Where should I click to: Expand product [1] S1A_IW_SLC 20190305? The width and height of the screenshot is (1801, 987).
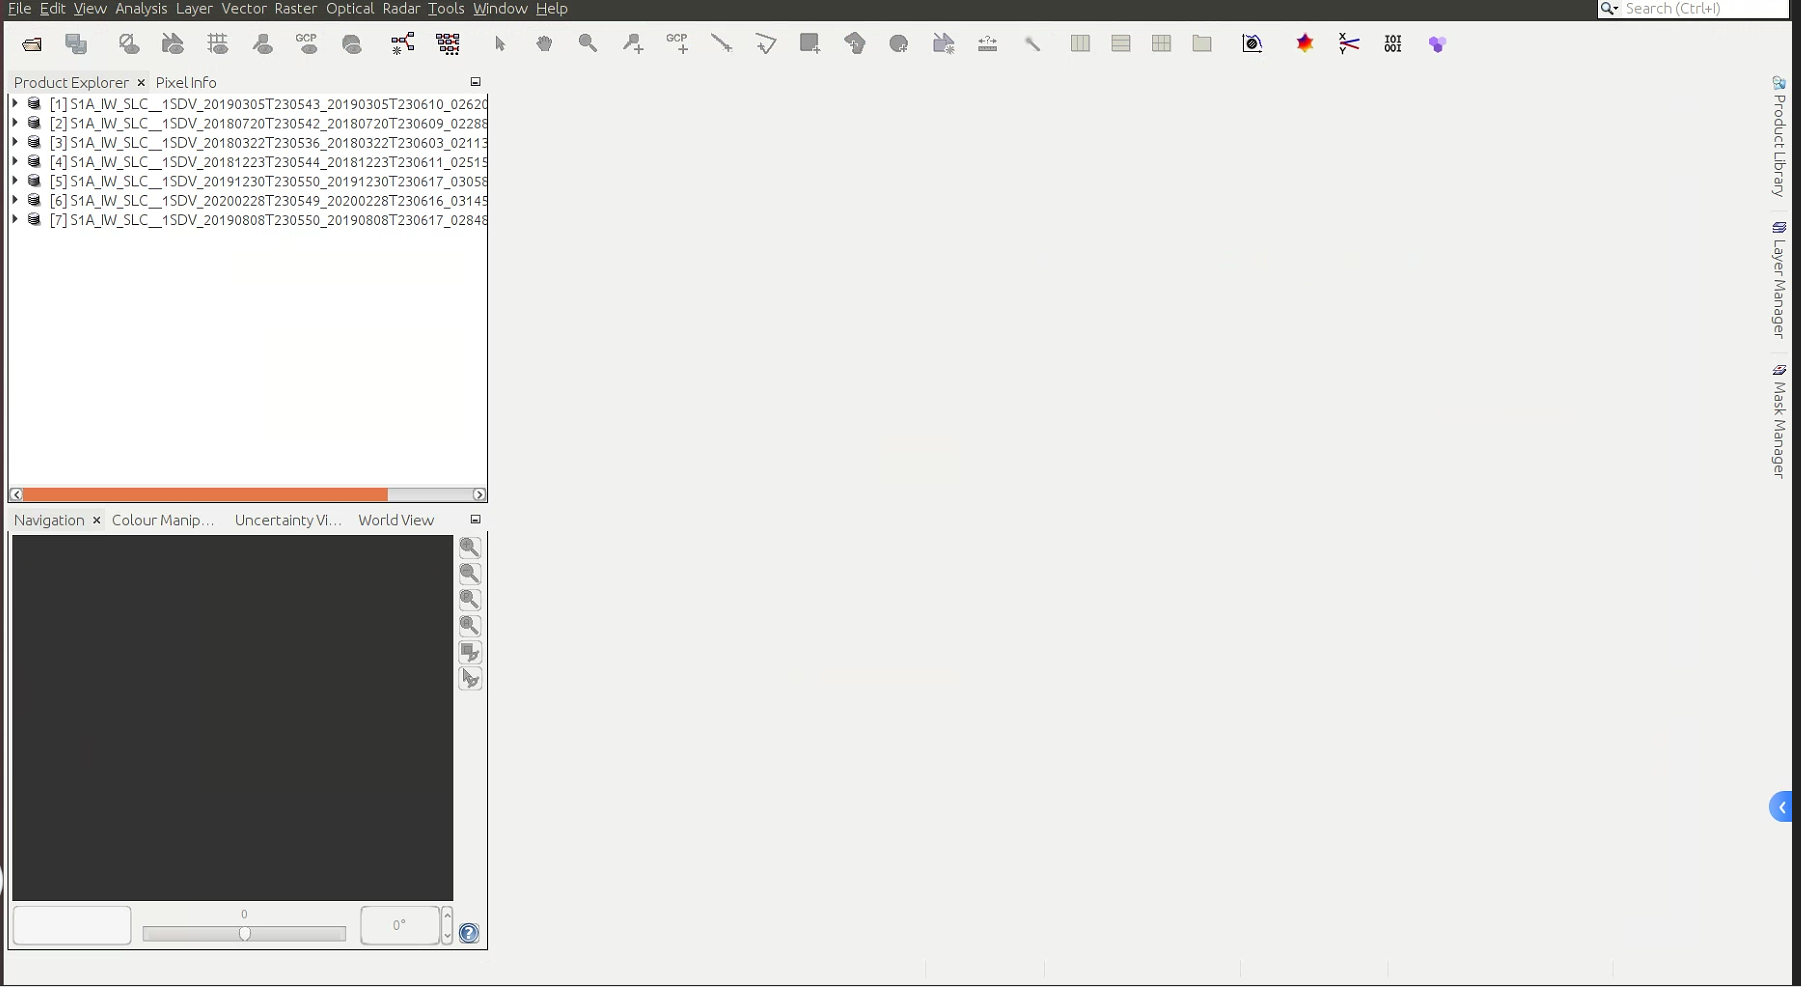15,103
